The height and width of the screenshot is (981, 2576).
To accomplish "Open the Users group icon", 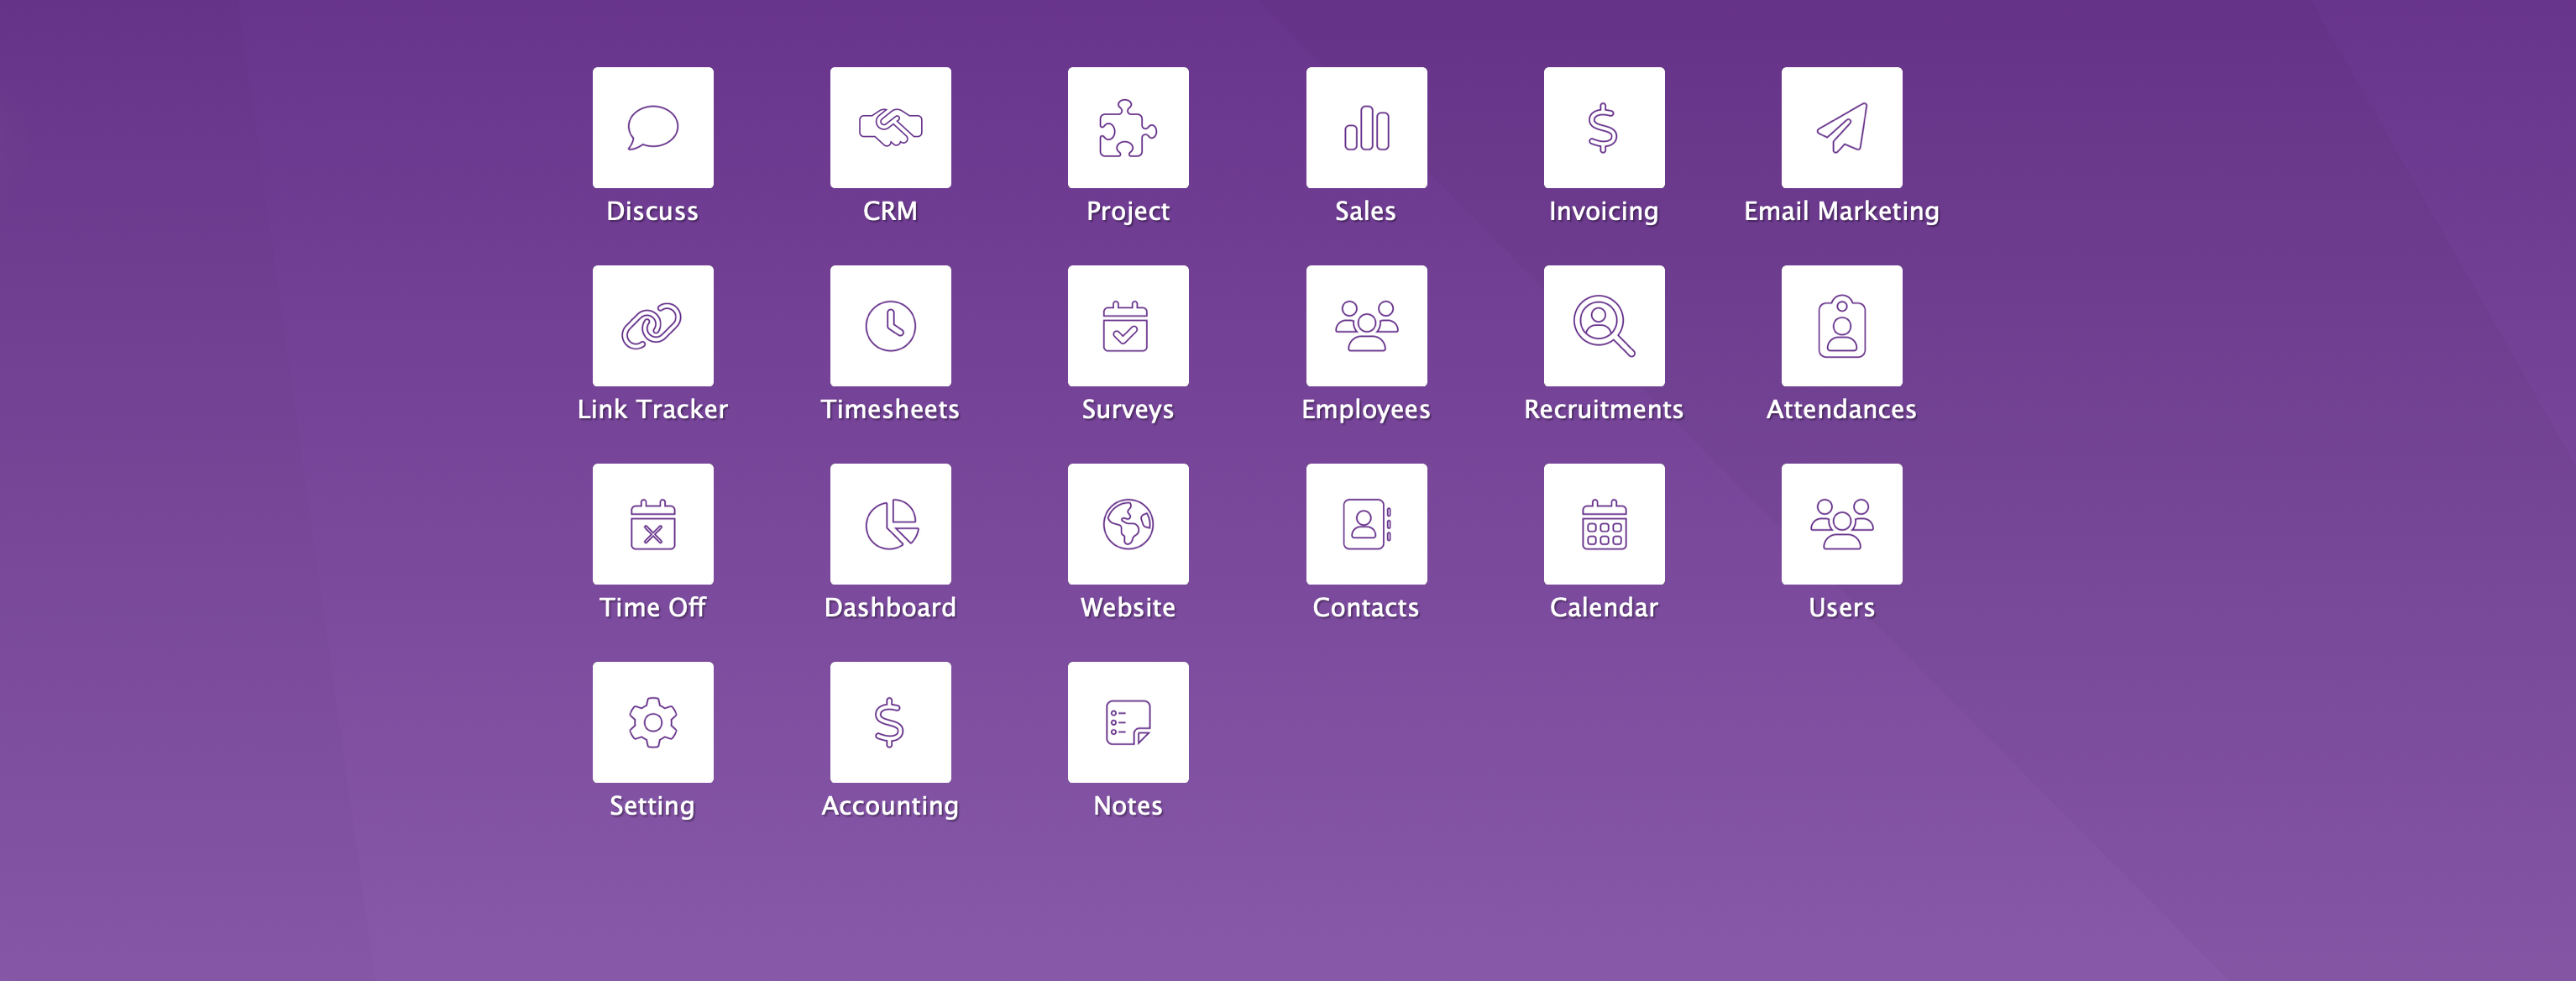I will (1842, 523).
